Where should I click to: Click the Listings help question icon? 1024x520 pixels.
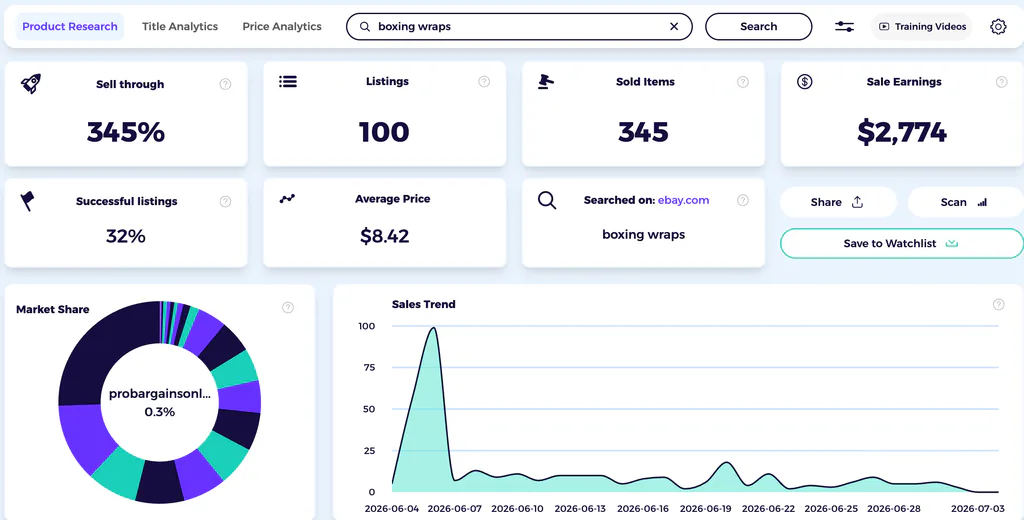coord(484,82)
